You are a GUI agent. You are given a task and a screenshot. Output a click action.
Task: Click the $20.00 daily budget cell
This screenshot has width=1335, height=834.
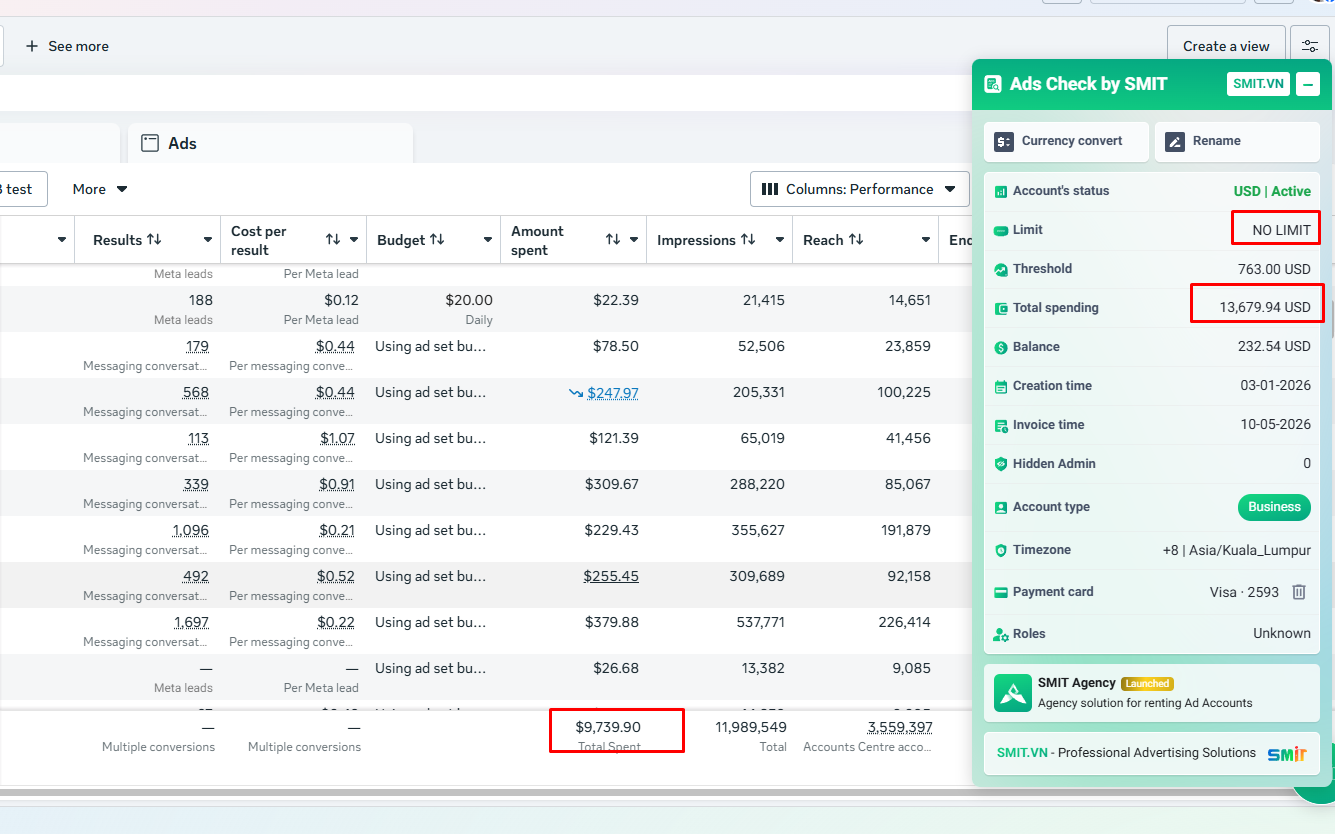pos(469,300)
